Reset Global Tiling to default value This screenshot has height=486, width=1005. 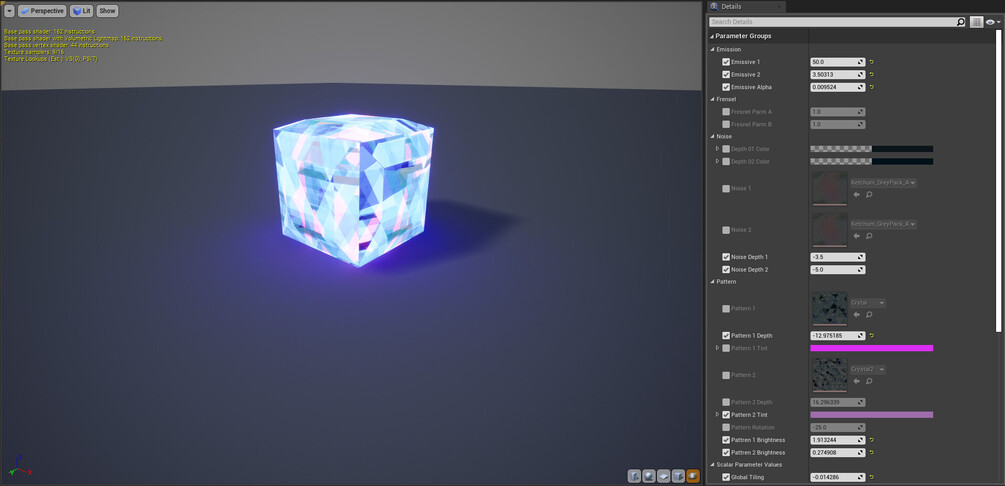coord(872,477)
